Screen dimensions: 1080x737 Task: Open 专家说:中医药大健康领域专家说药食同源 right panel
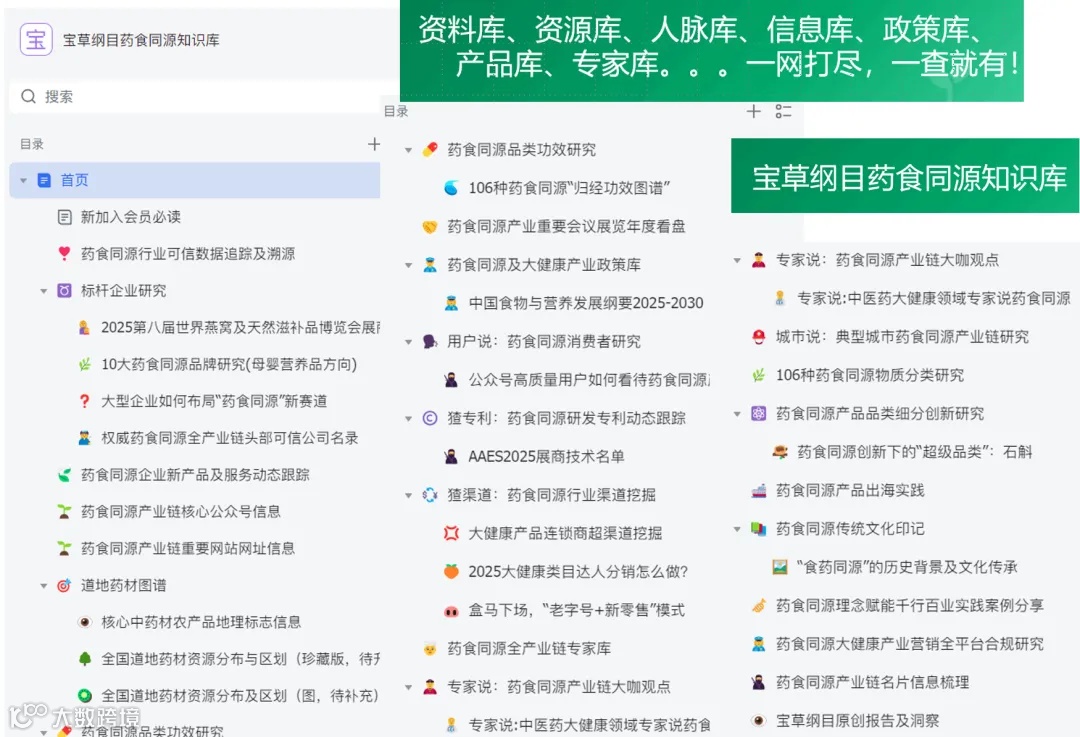pyautogui.click(x=933, y=298)
